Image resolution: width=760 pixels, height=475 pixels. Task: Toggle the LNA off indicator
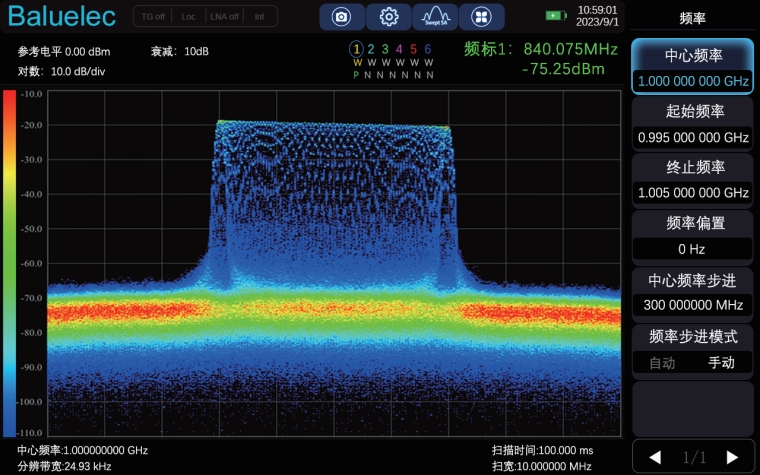[224, 17]
